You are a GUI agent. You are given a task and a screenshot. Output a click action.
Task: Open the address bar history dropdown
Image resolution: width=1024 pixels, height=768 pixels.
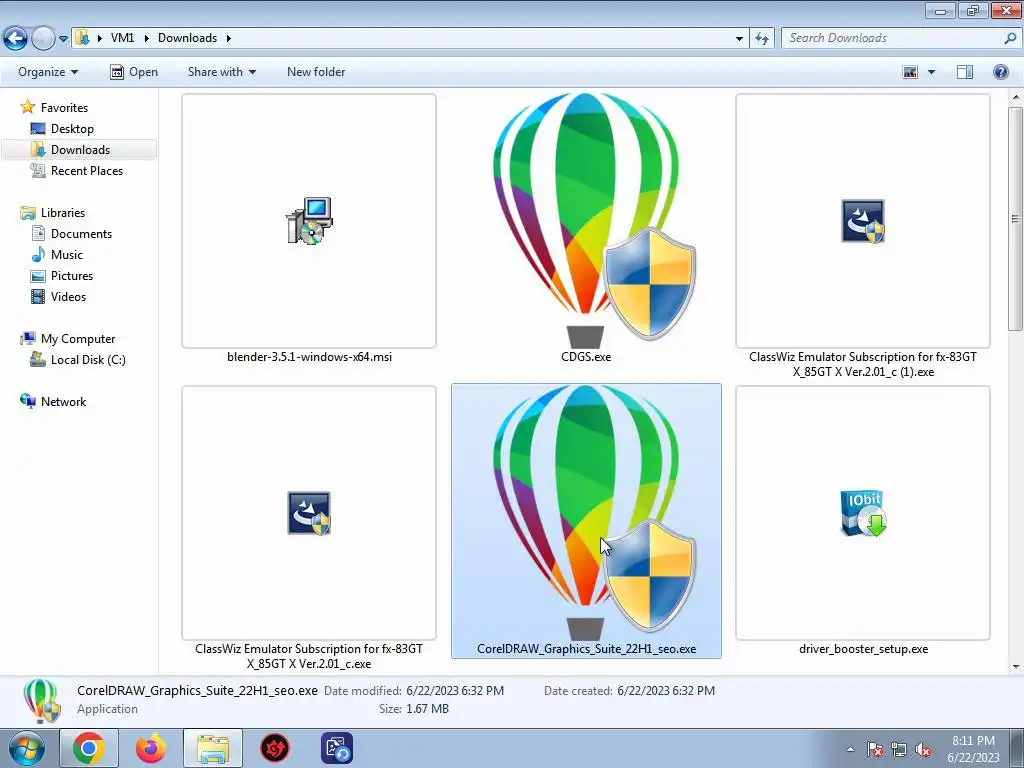[739, 39]
